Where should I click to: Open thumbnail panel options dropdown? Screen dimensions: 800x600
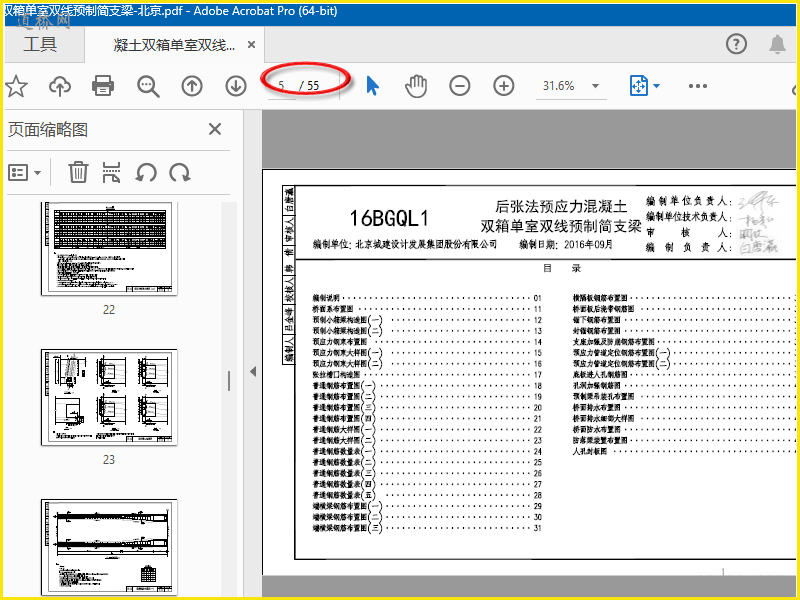pos(24,173)
